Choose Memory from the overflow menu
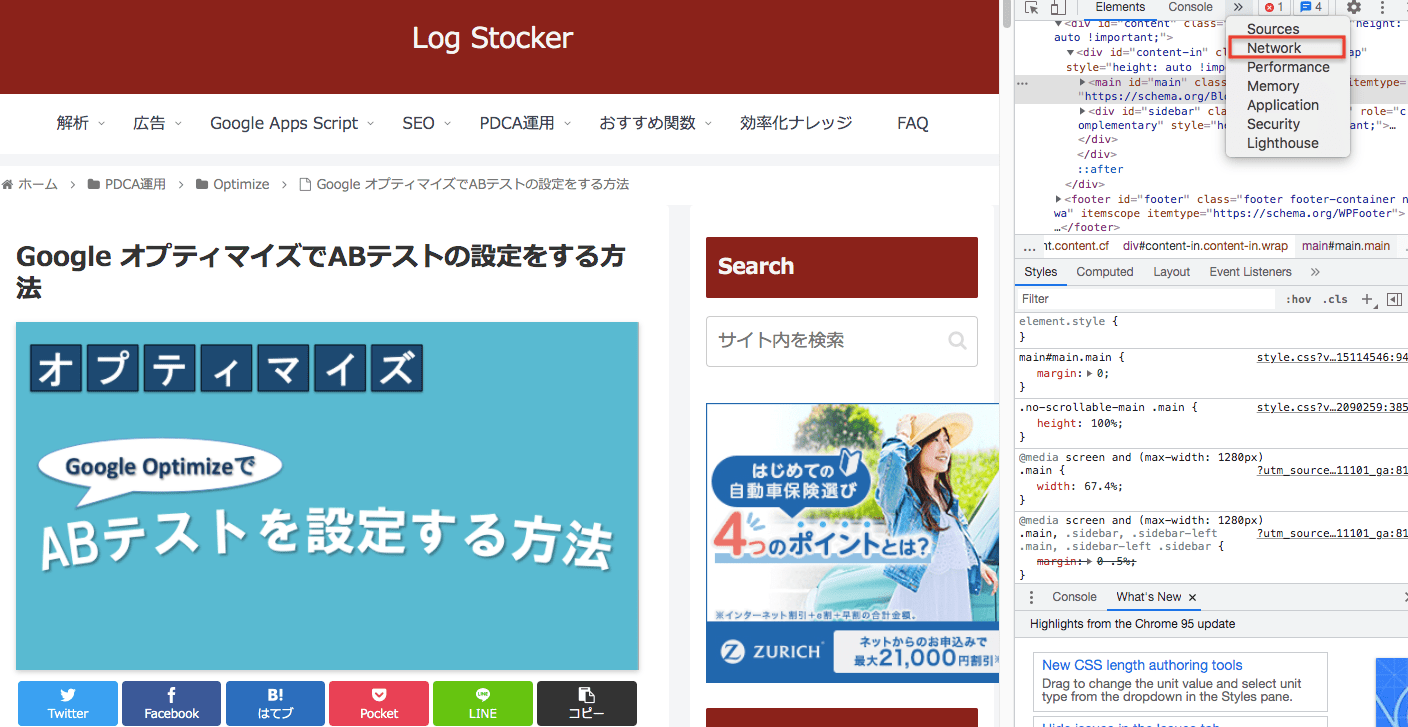Viewport: 1408px width, 727px height. point(1273,86)
